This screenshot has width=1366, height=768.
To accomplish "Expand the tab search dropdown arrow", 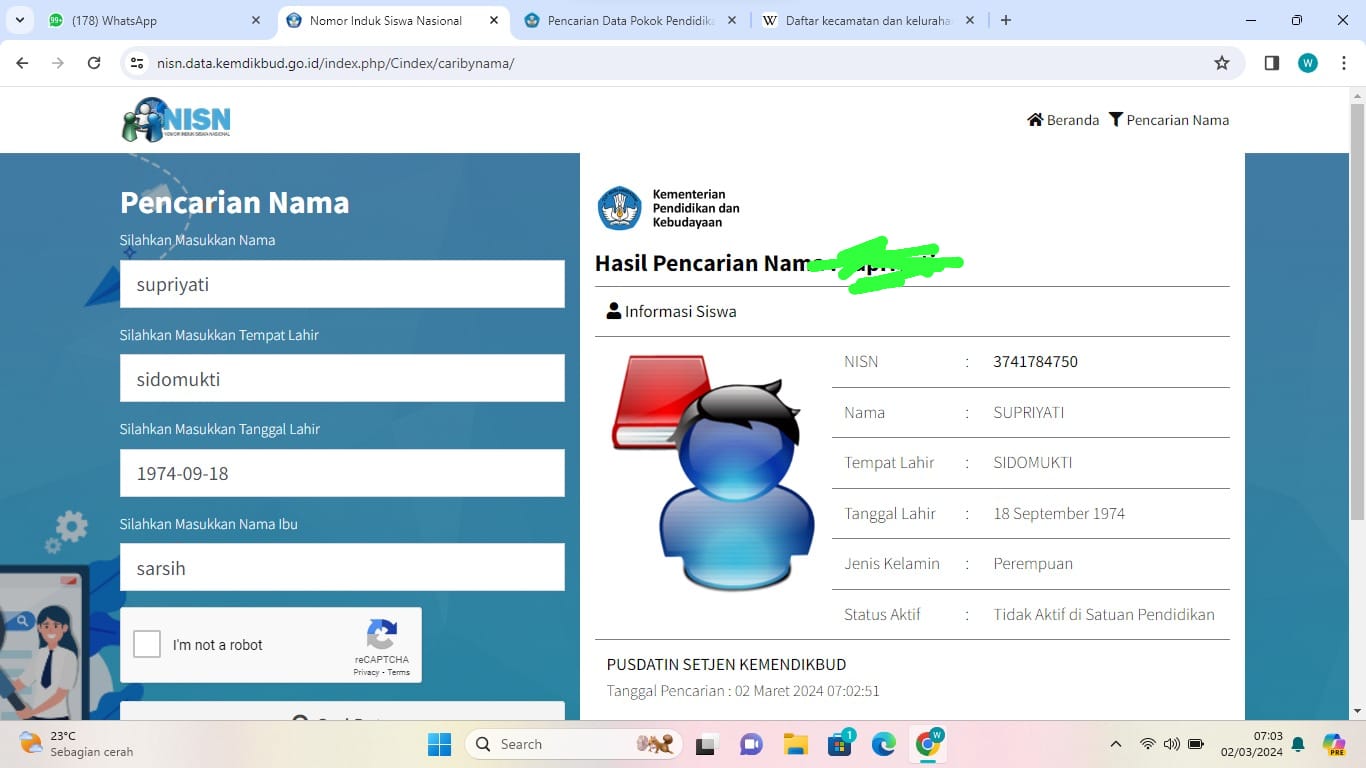I will pos(20,20).
